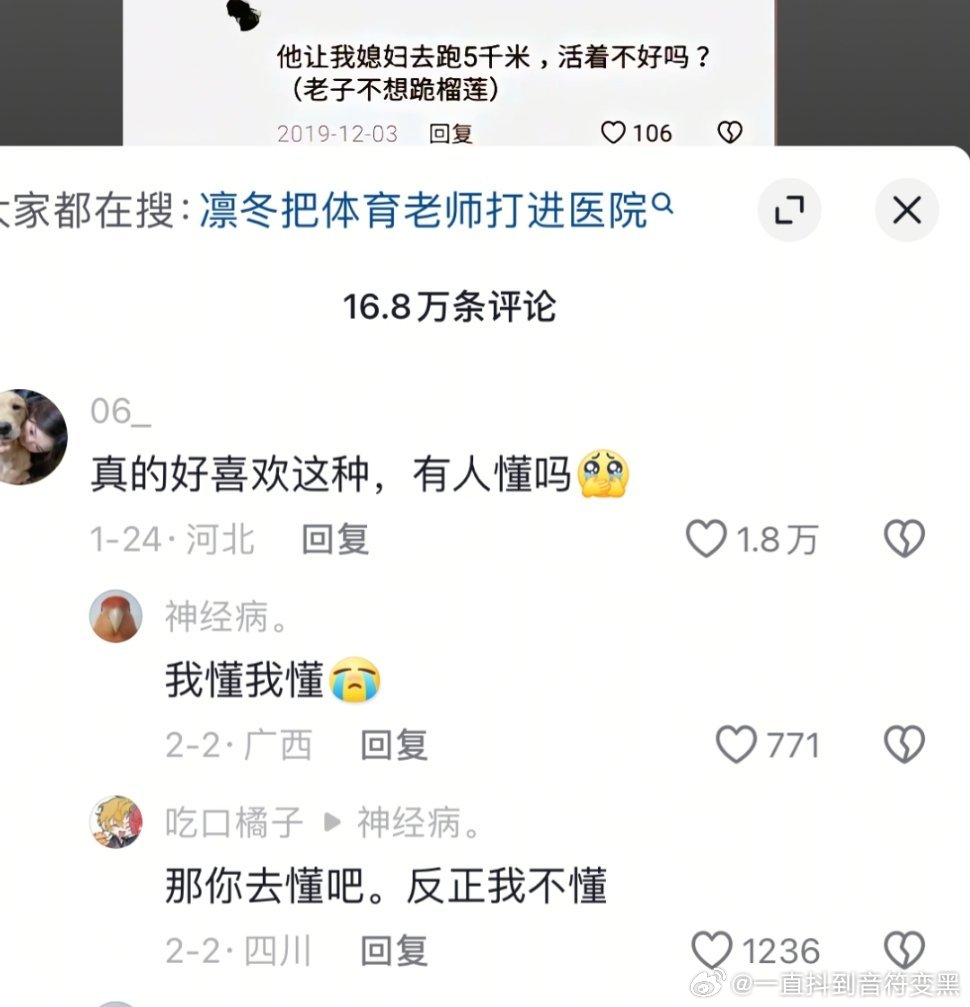
Task: Like the '我懂我懂' reply
Action: pyautogui.click(x=736, y=744)
